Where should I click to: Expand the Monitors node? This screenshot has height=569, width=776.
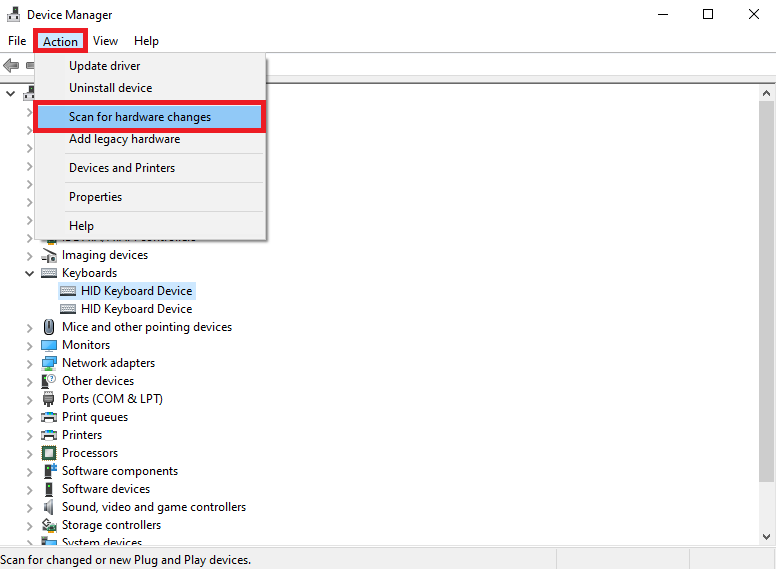click(30, 346)
